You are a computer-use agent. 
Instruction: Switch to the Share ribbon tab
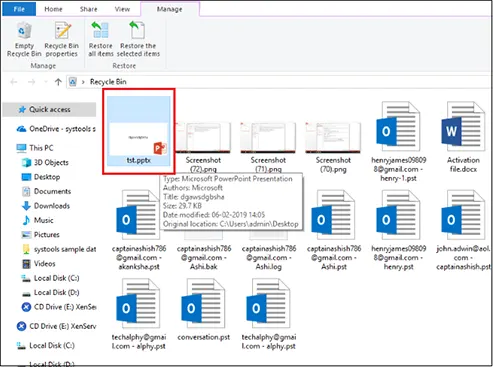(89, 9)
